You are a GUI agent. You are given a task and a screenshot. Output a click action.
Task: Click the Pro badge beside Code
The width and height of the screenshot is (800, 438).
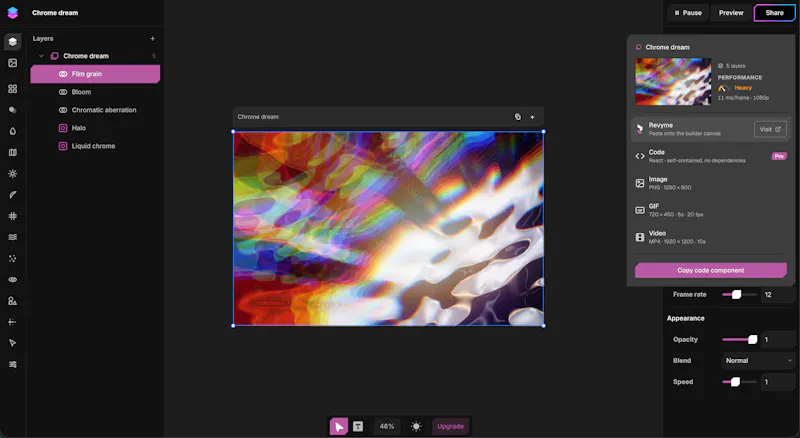[x=779, y=156]
